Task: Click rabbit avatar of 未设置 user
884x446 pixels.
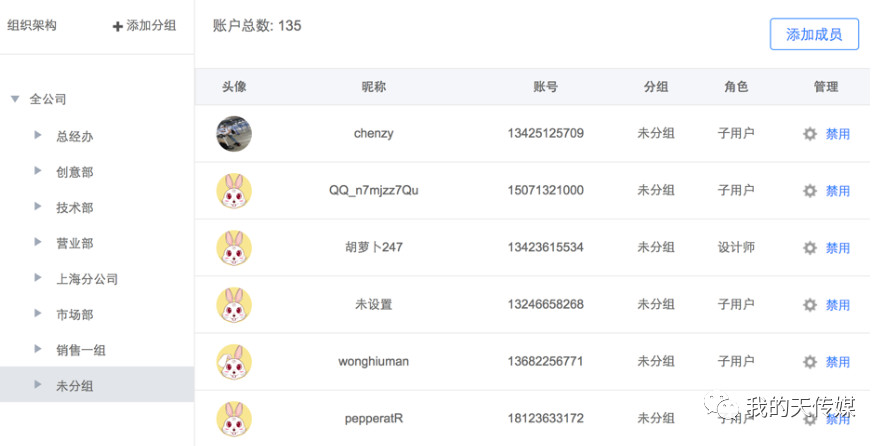Action: 234,305
